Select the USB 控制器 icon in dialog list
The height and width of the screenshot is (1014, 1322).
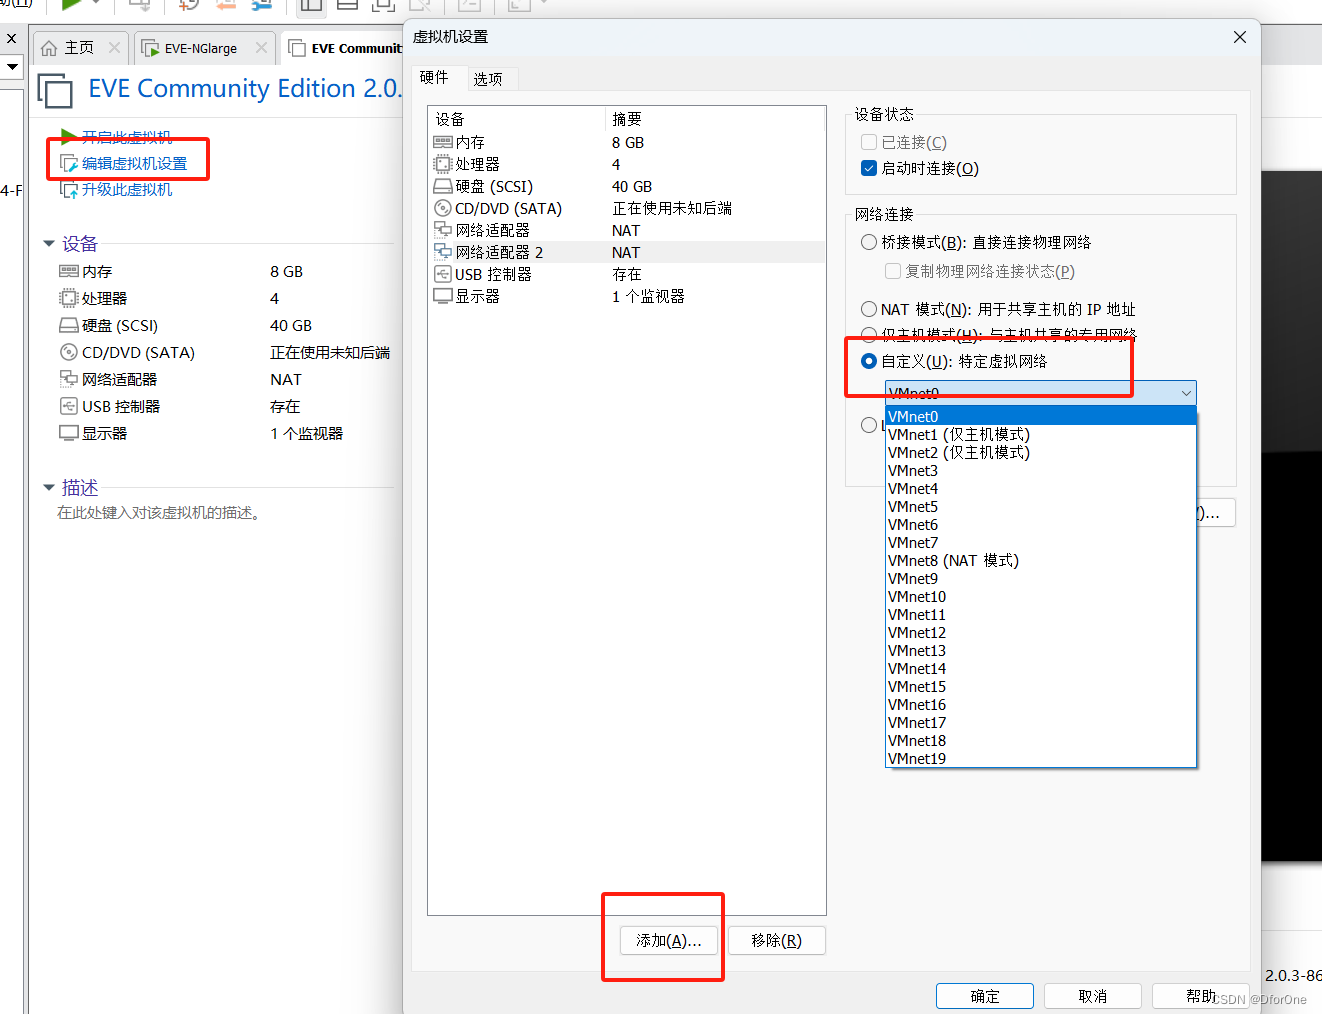click(443, 274)
